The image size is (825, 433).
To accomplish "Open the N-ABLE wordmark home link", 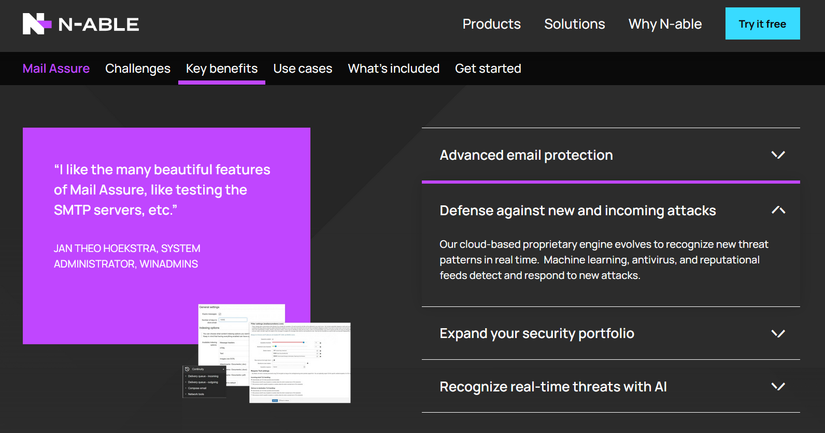I will (x=98, y=24).
